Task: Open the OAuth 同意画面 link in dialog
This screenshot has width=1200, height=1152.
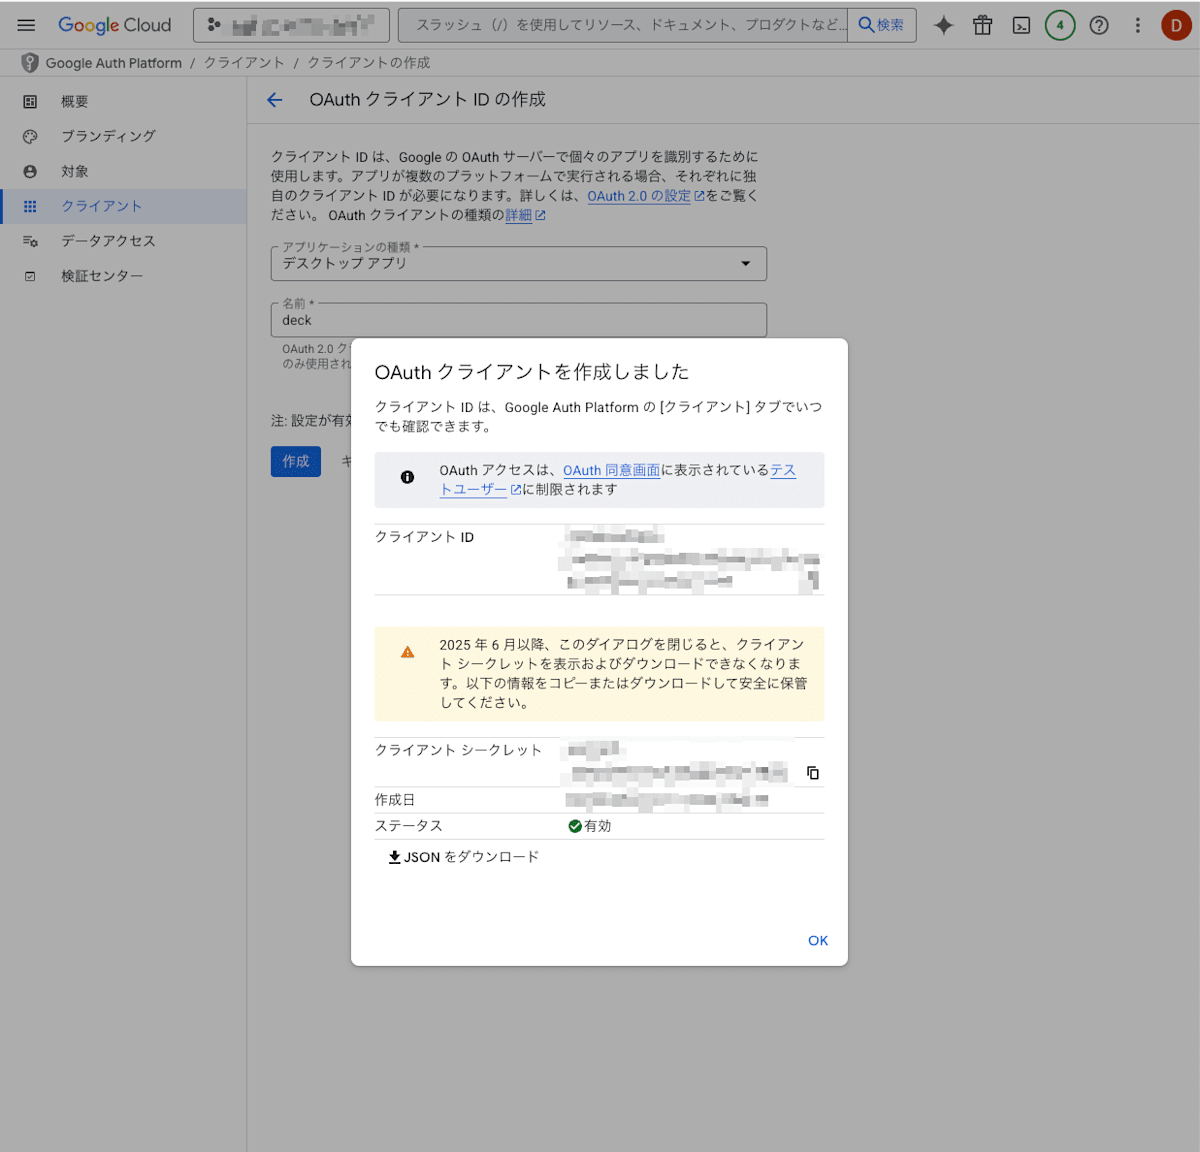Action: tap(611, 470)
